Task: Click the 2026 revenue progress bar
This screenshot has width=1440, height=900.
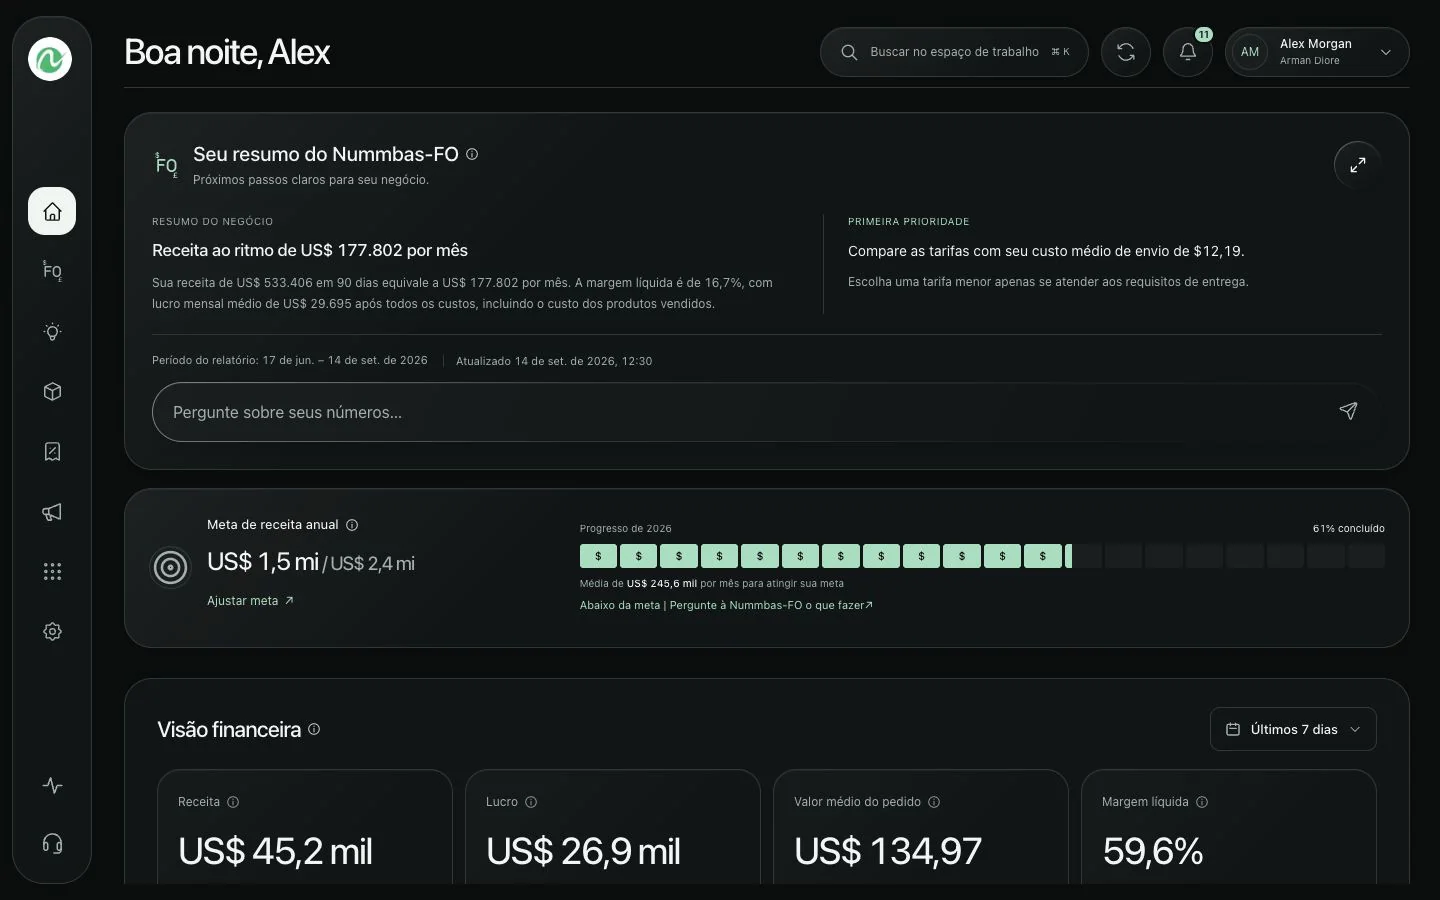Action: pyautogui.click(x=982, y=556)
